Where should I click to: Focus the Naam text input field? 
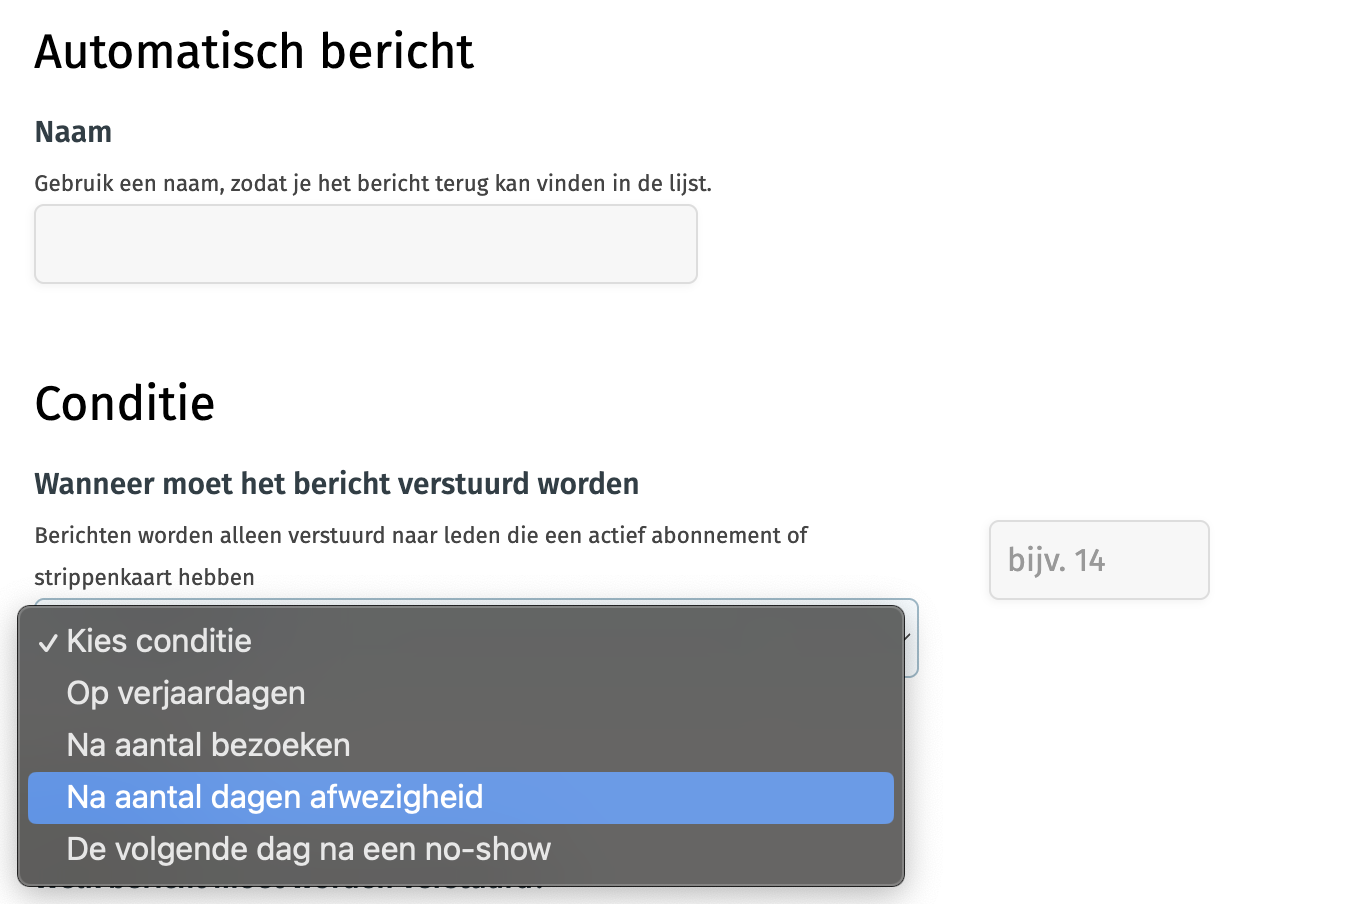[x=366, y=244]
